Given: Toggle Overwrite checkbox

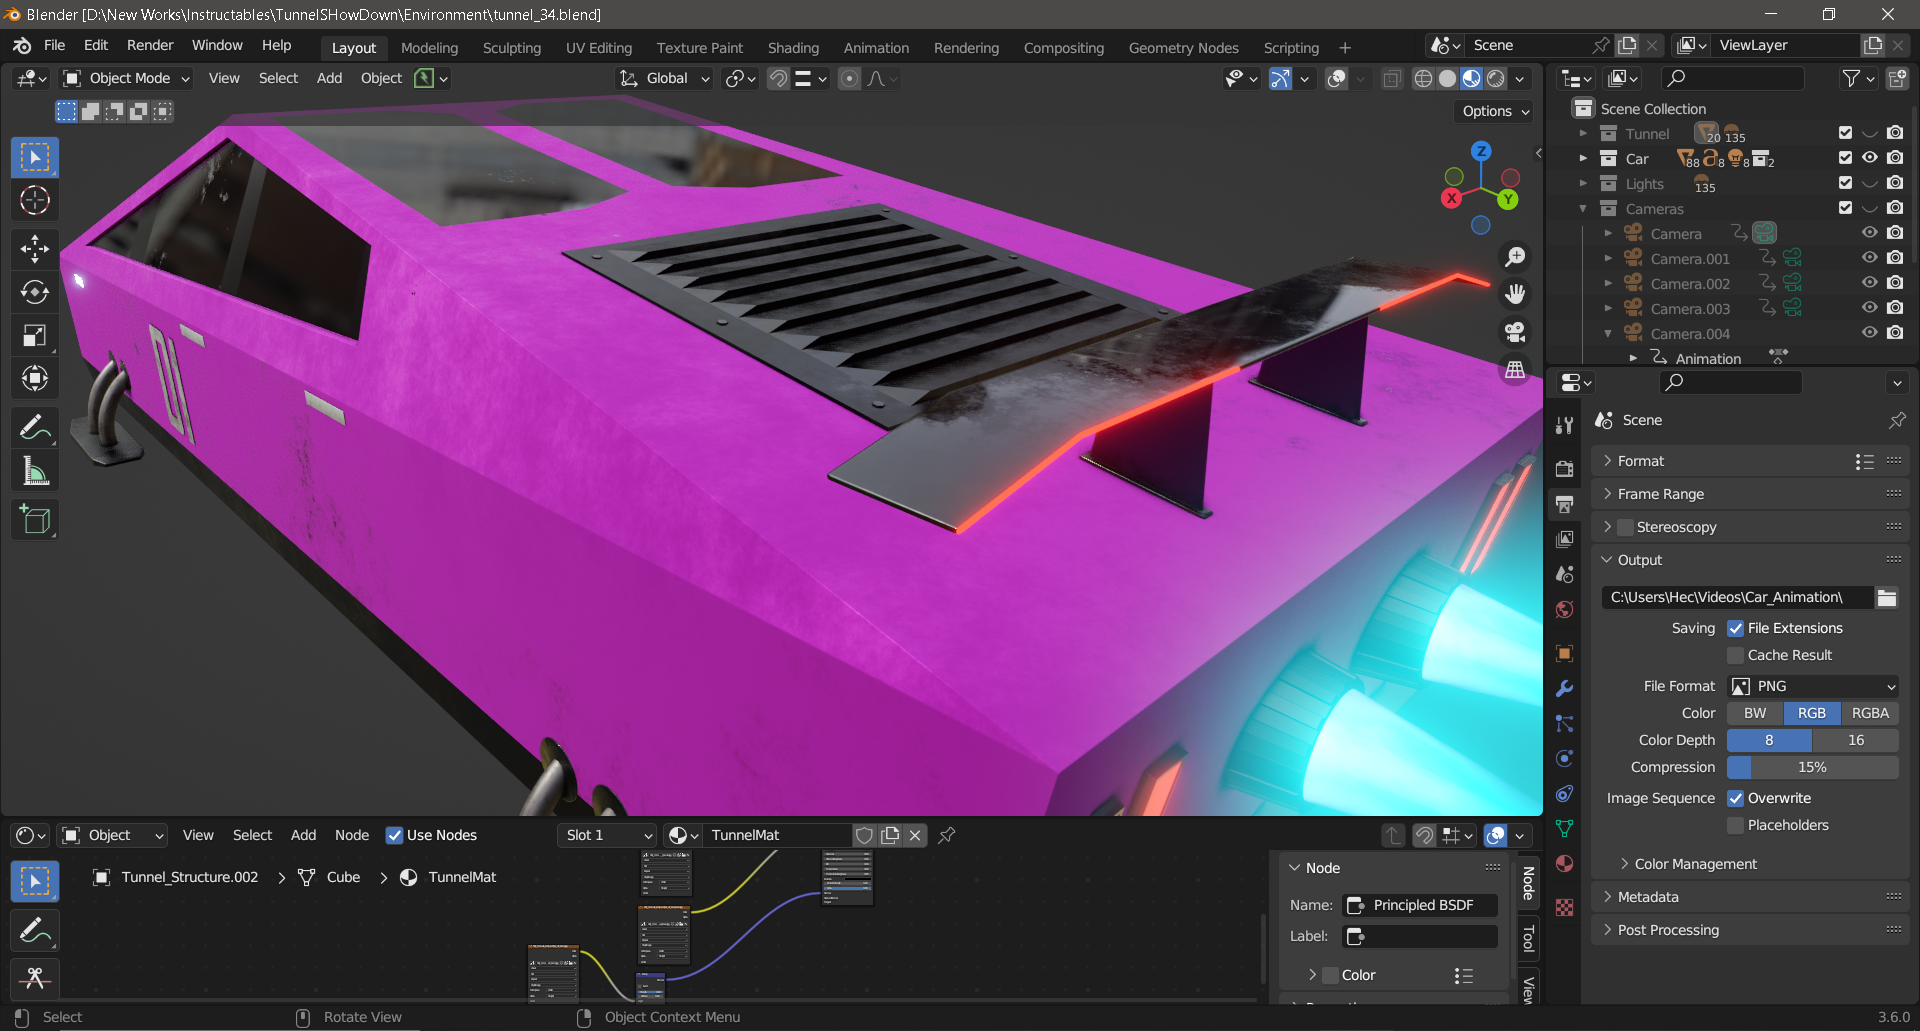Looking at the screenshot, I should [1736, 798].
